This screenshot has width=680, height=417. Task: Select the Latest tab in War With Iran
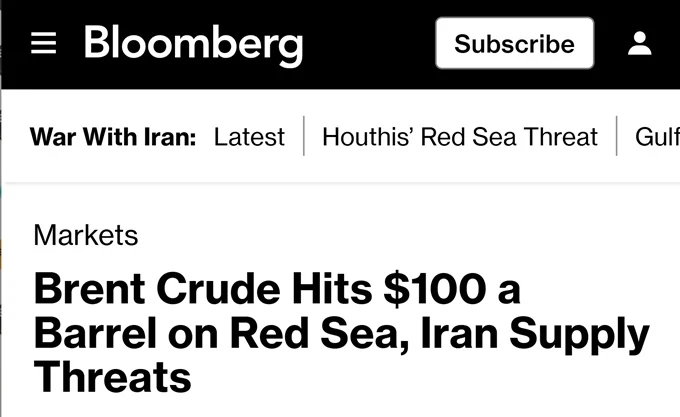[249, 137]
